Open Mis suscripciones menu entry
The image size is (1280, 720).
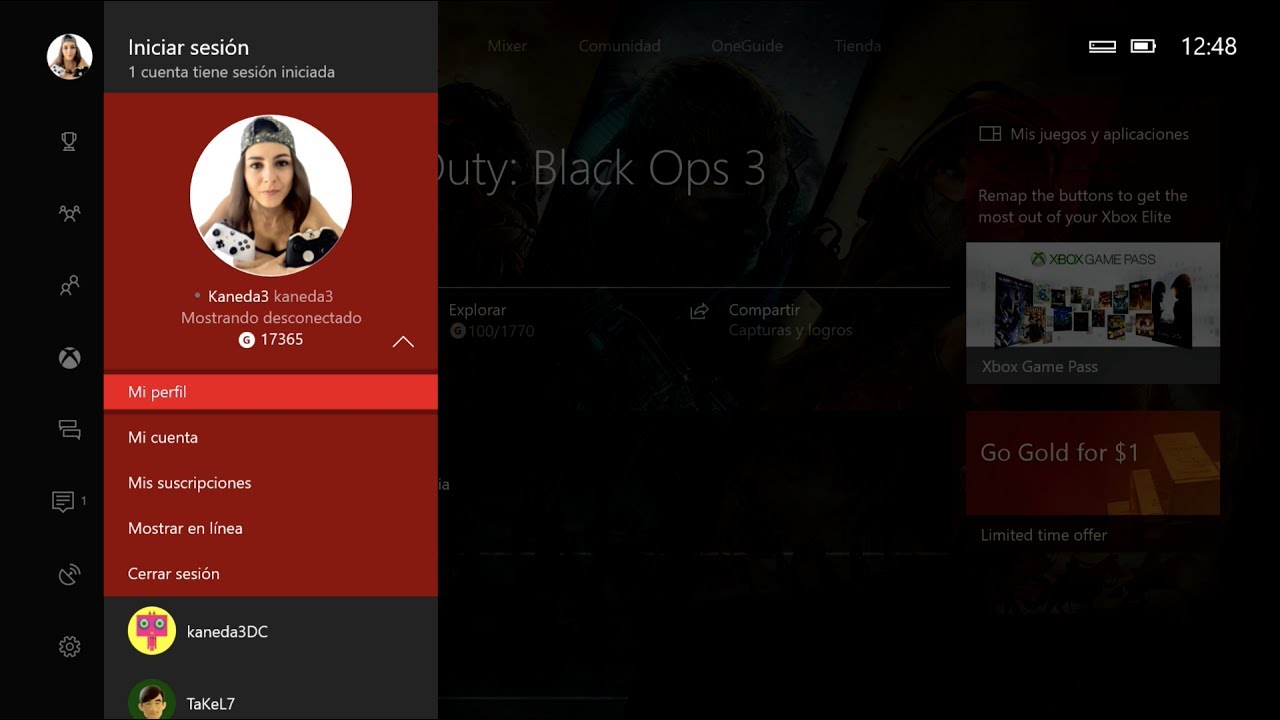coord(271,483)
